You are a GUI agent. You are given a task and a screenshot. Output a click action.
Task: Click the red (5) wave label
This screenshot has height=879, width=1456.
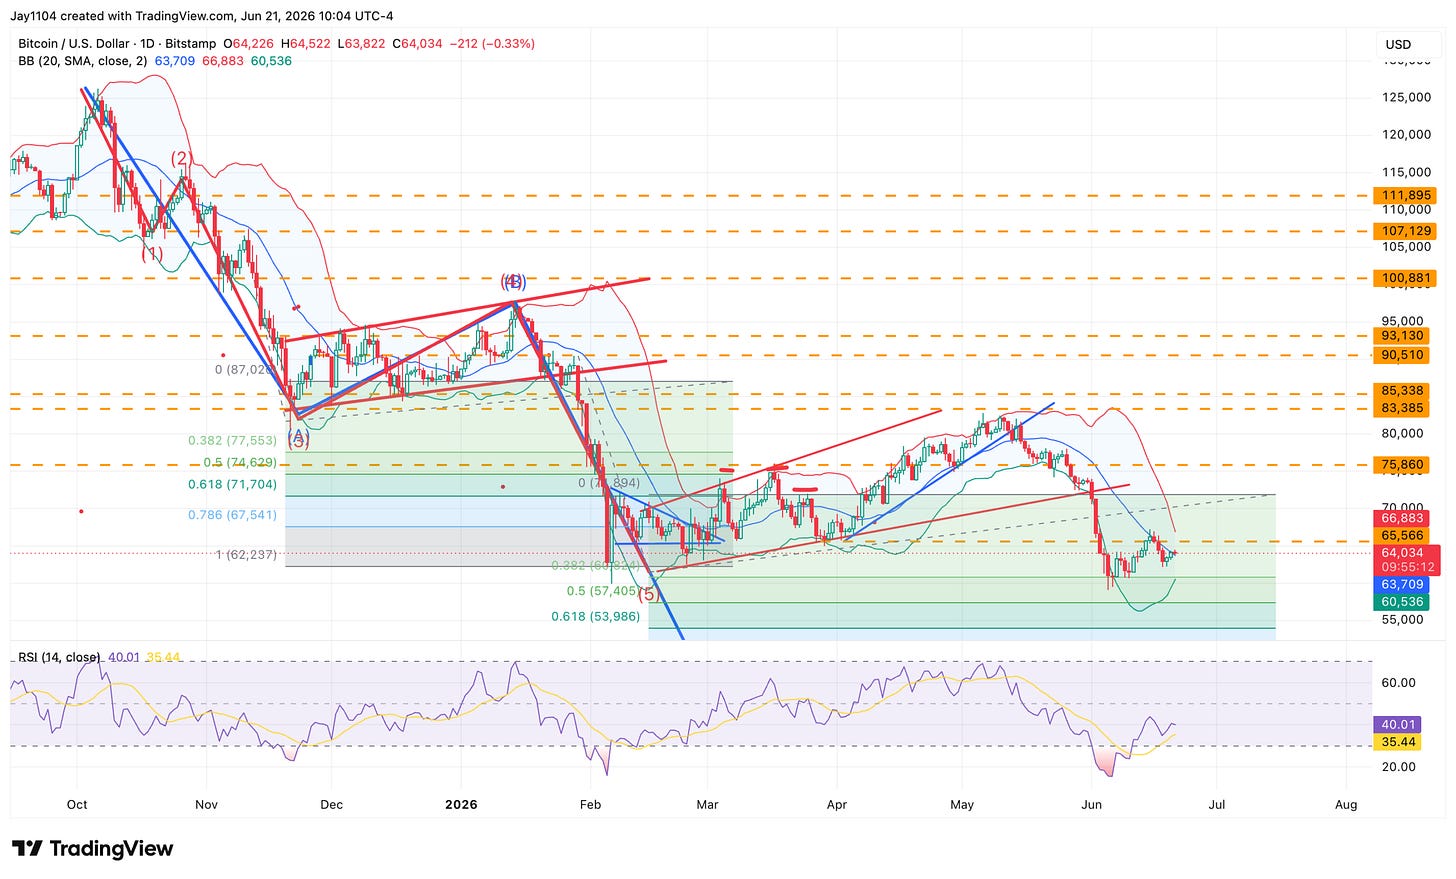pyautogui.click(x=649, y=594)
